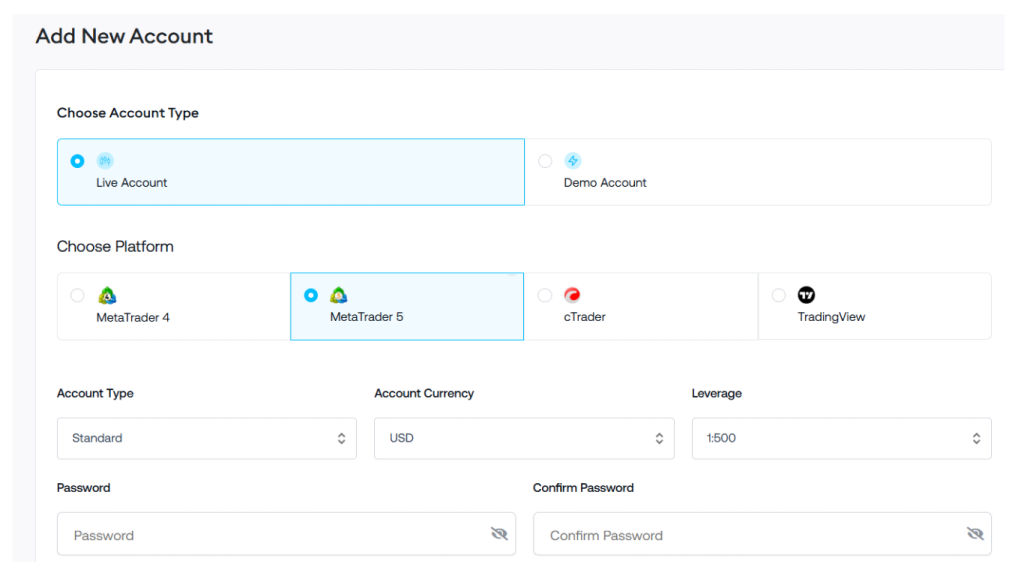Choose the cTrader radio button
This screenshot has height=576, width=1024.
(545, 295)
